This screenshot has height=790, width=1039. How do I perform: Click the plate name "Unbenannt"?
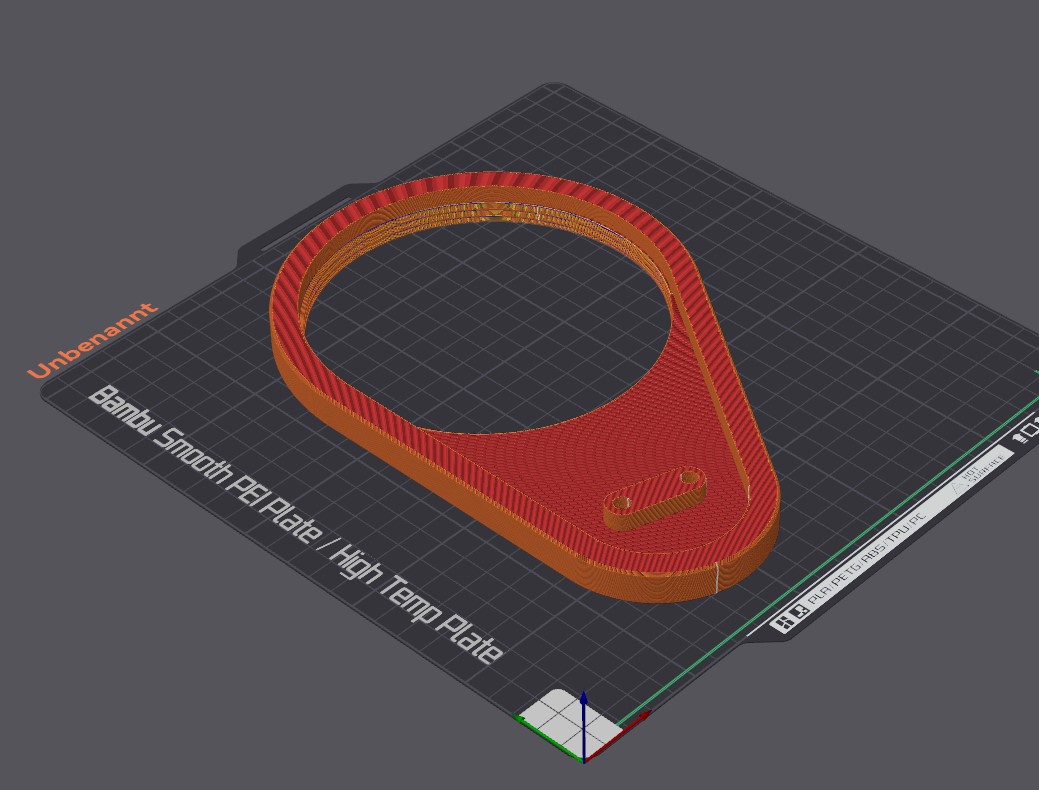click(x=93, y=341)
